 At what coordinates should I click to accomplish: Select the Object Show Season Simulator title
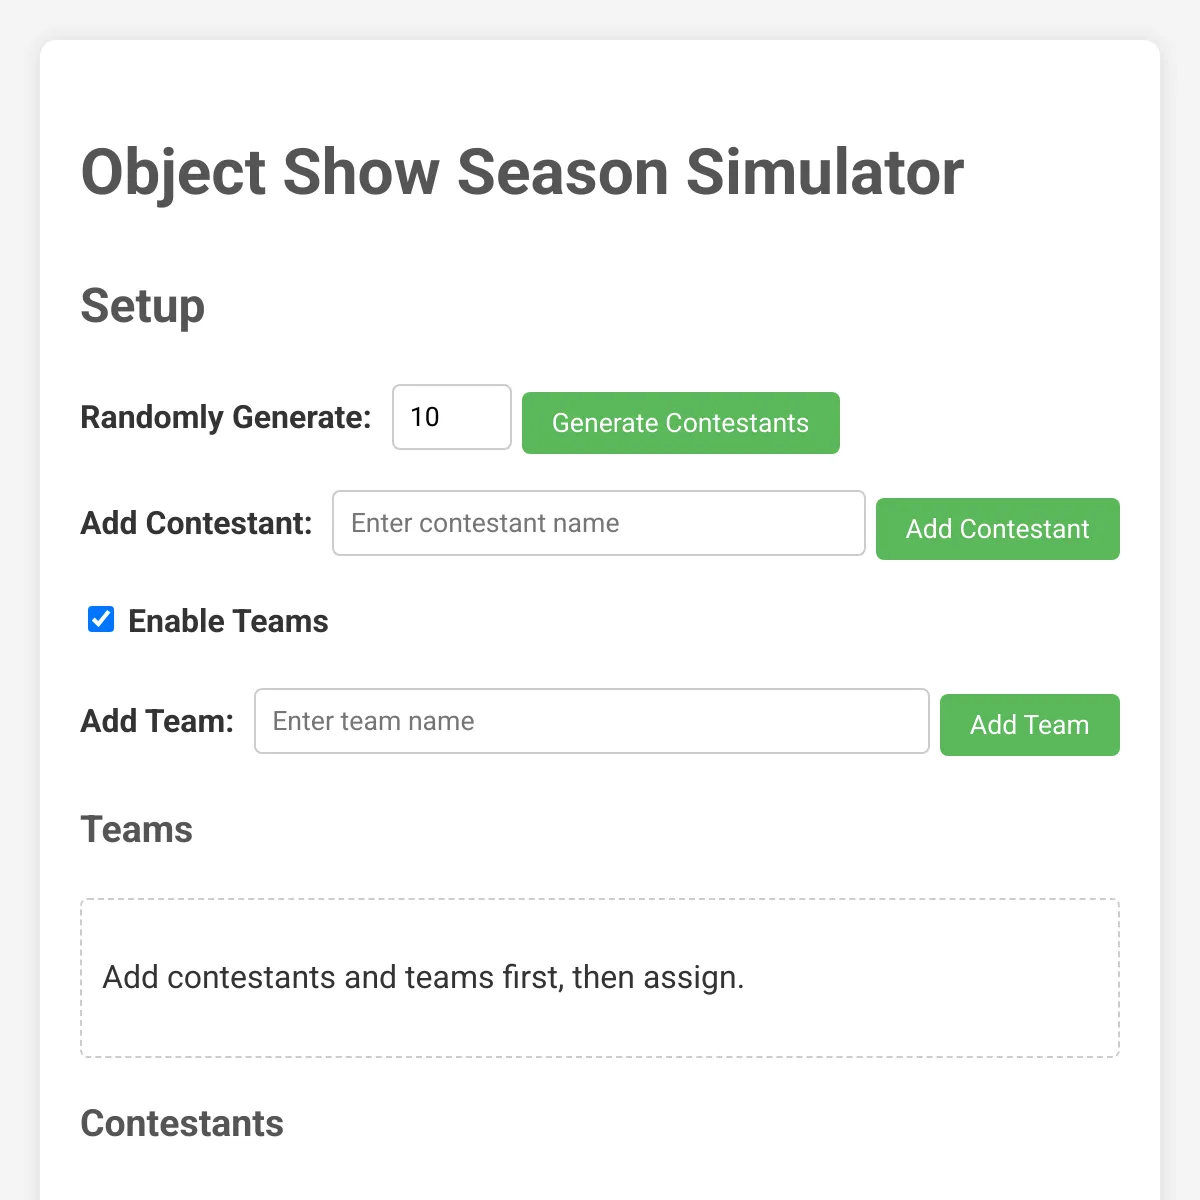point(522,172)
